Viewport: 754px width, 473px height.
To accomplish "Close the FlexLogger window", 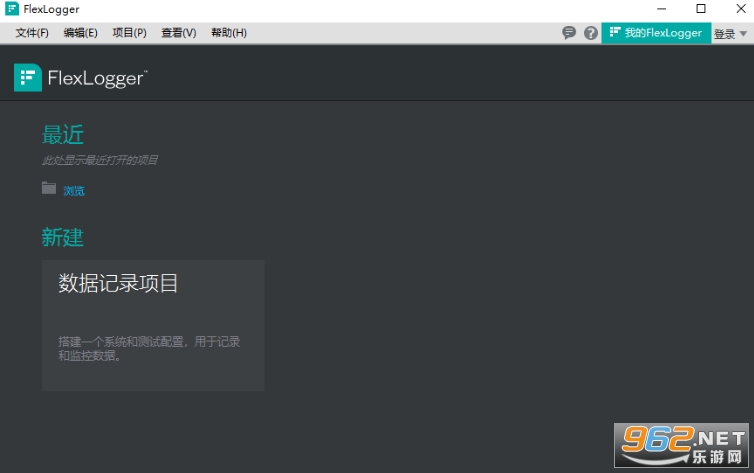I will pos(741,9).
